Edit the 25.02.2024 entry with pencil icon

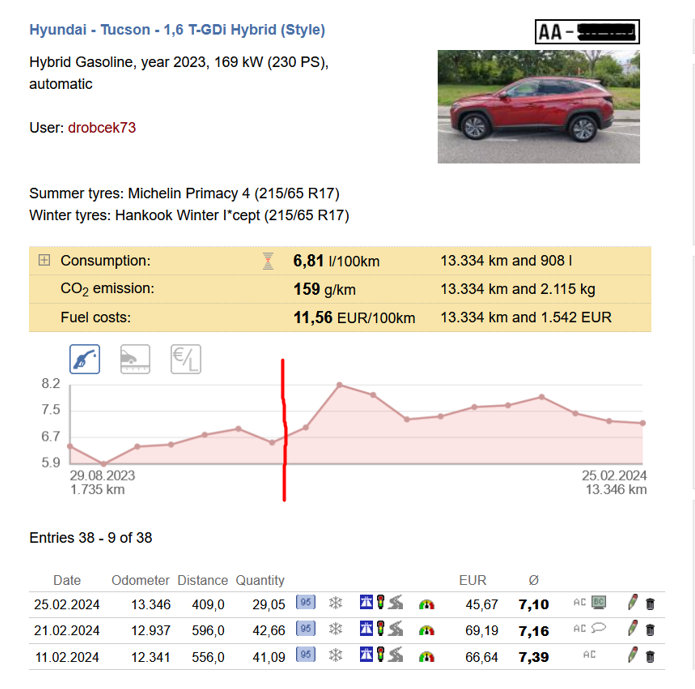(x=633, y=603)
